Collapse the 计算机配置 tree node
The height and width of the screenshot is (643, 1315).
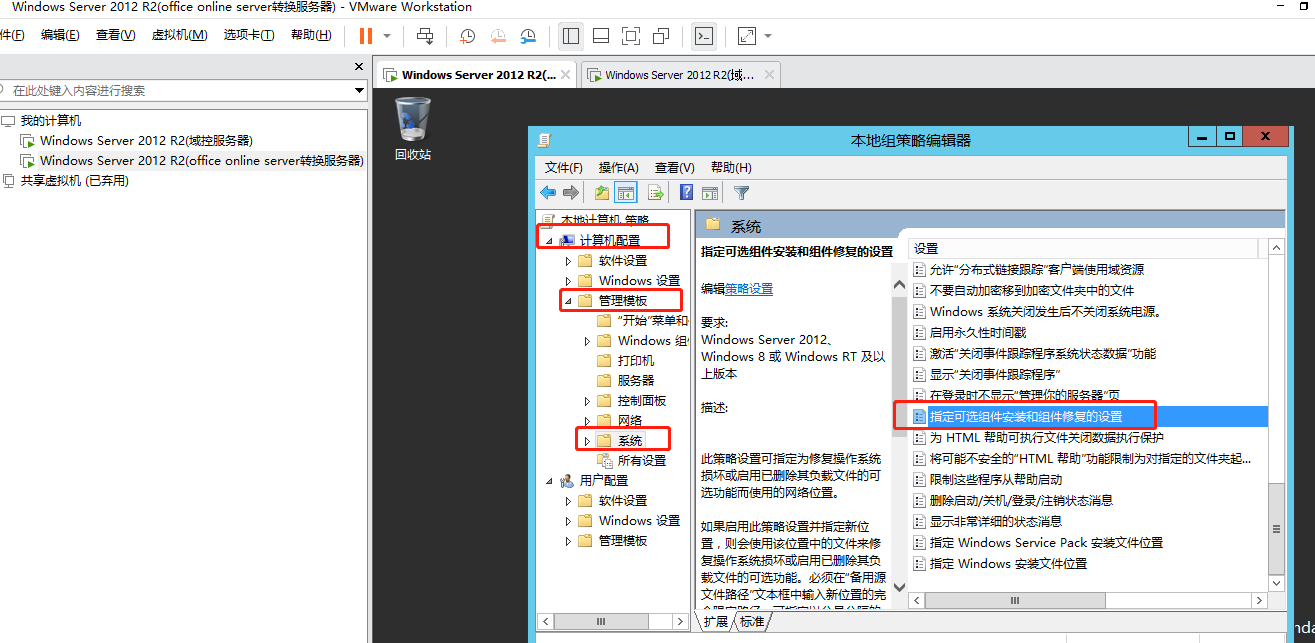point(549,241)
